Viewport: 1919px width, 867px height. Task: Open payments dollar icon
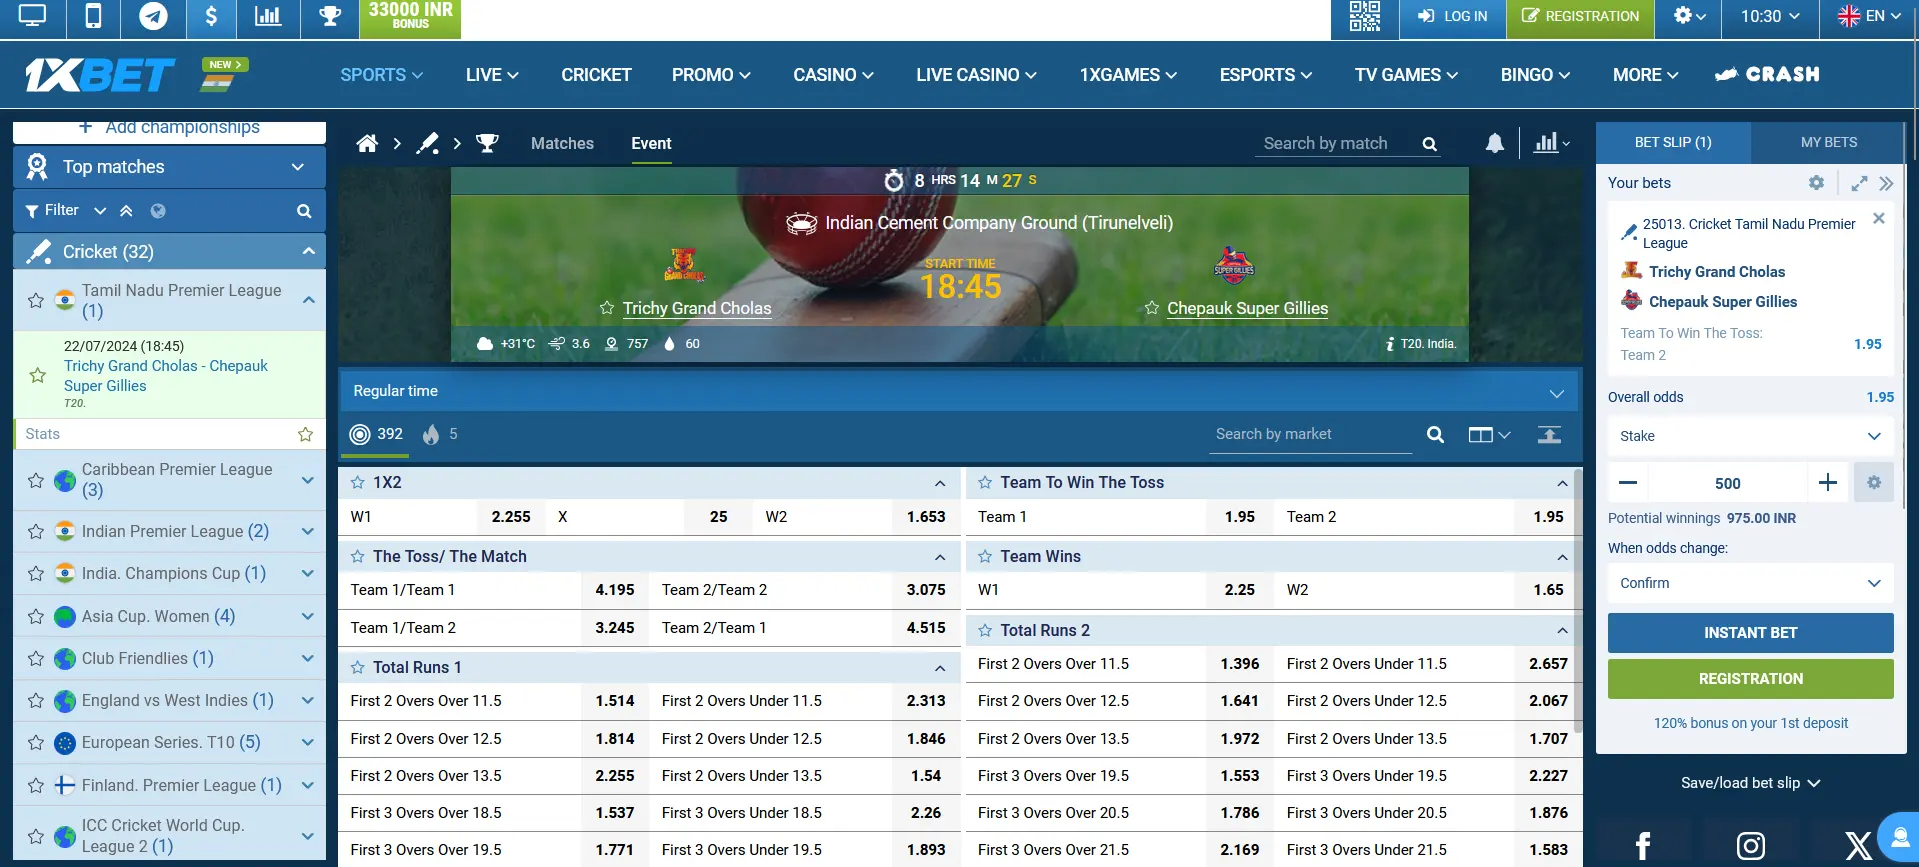pos(211,16)
